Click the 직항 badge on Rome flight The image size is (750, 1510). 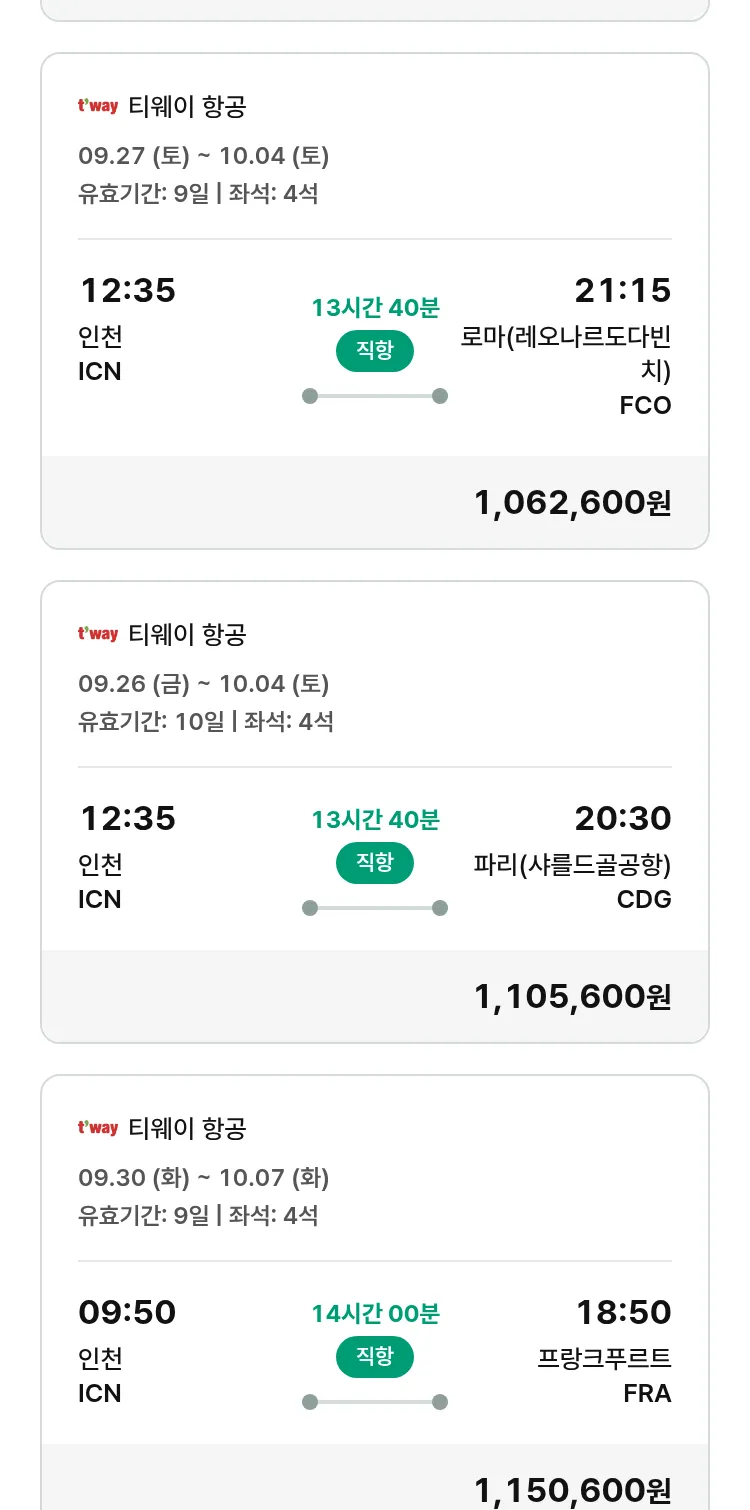pos(375,350)
